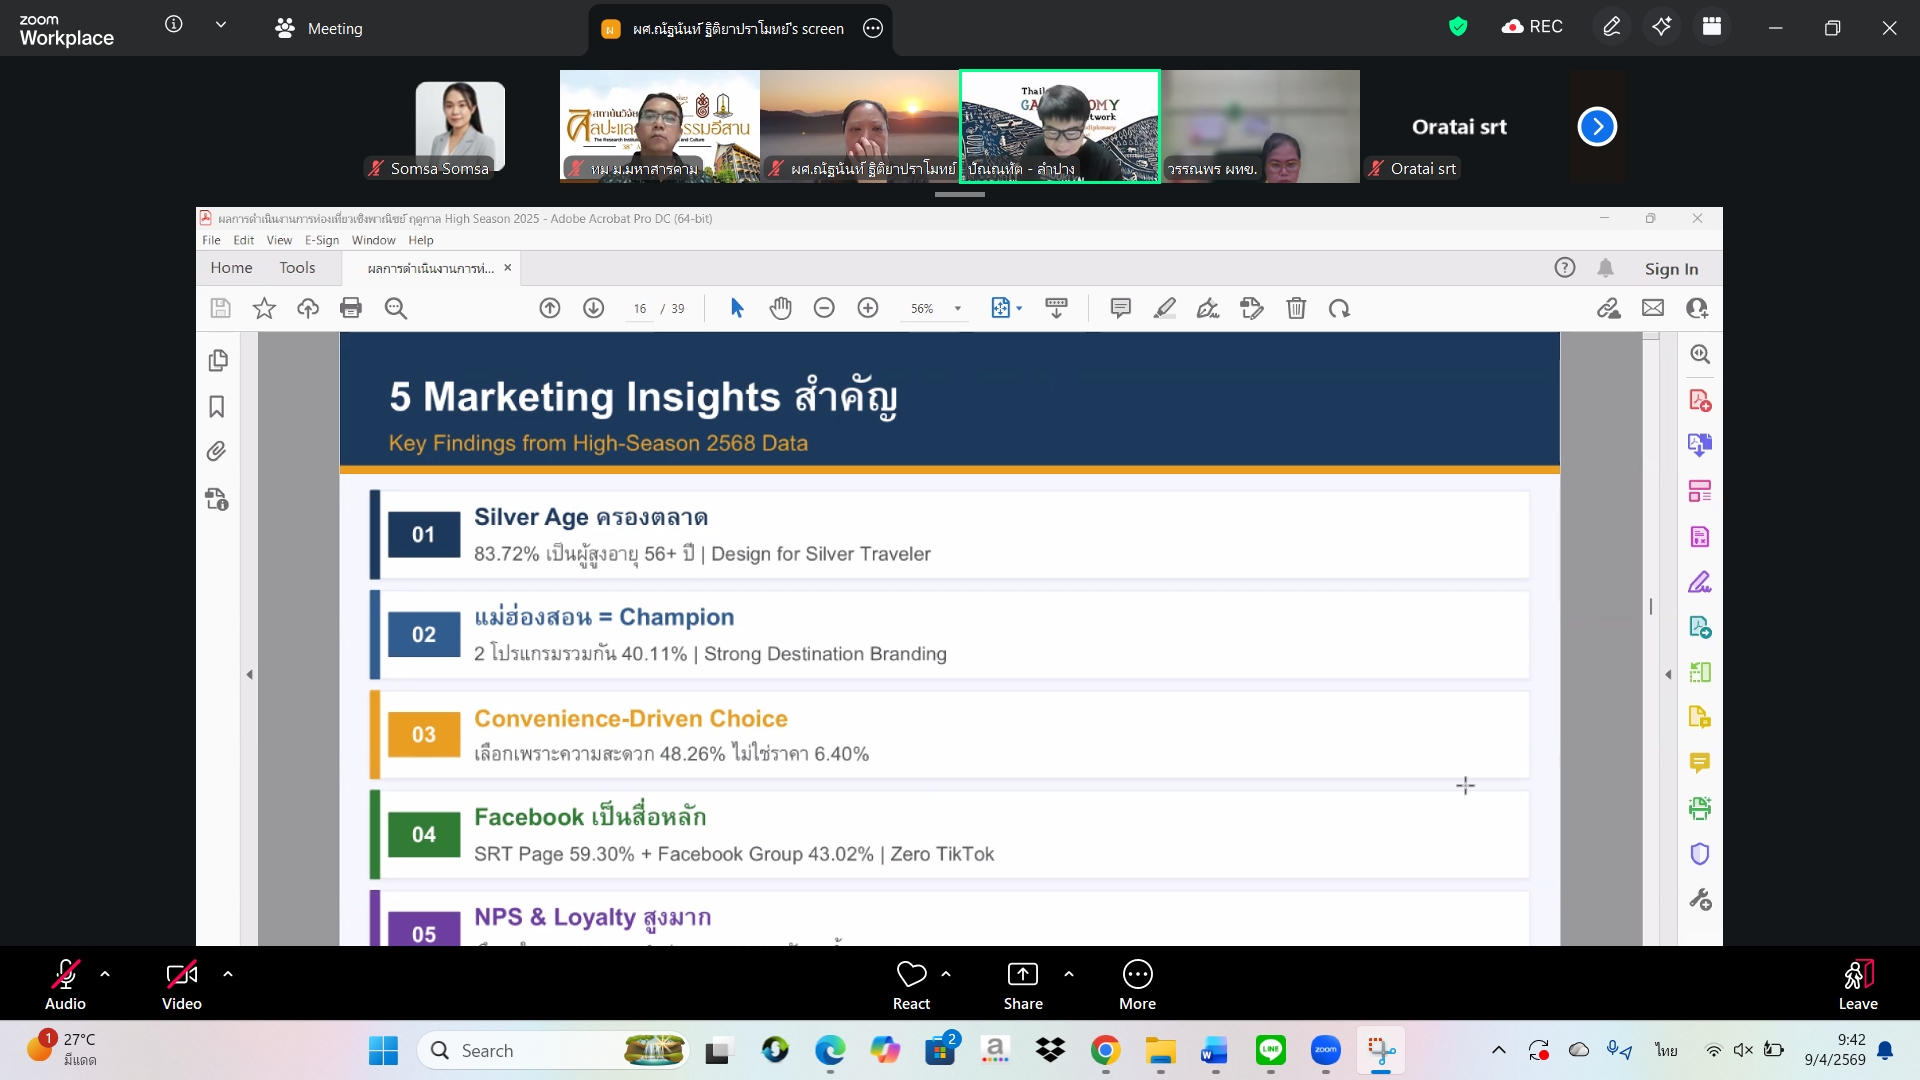Click the Zoom out minus icon
1920x1080 pixels.
point(824,308)
